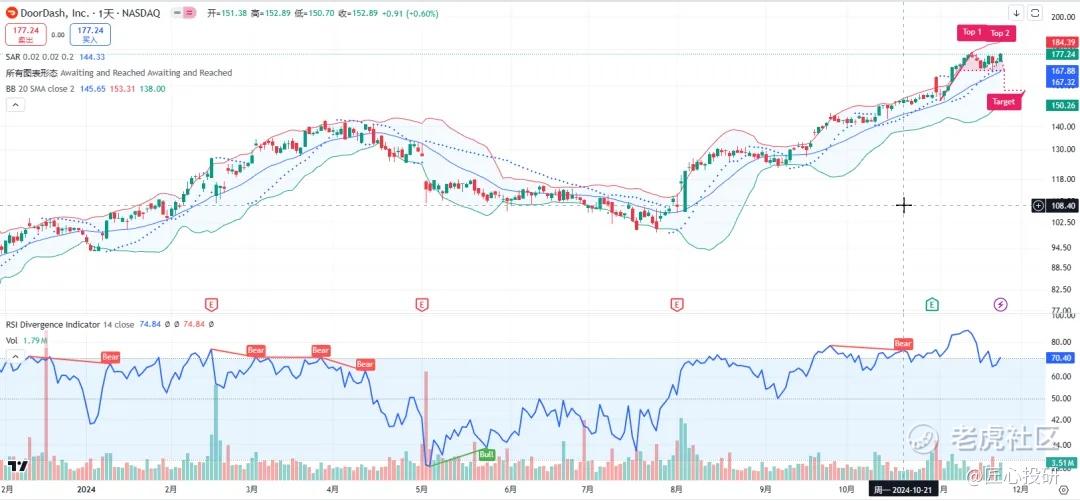Open chart settings gear at bottom right
Image resolution: width=1080 pixels, height=501 pixels.
click(1063, 489)
